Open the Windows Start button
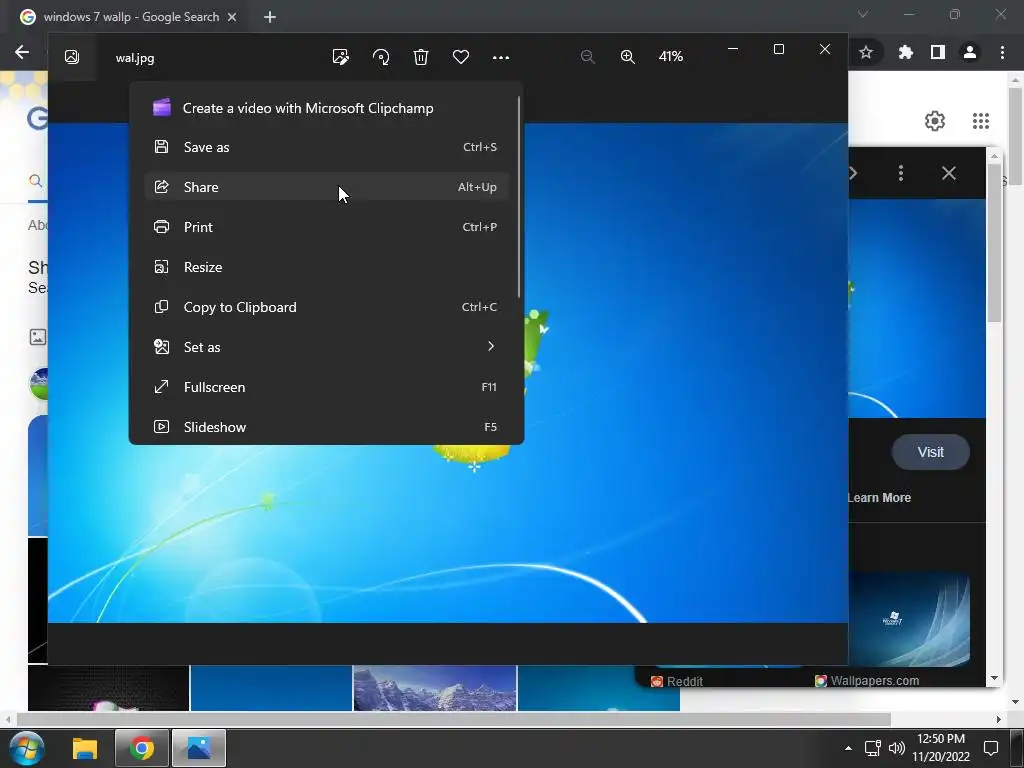Image resolution: width=1024 pixels, height=768 pixels. pyautogui.click(x=26, y=748)
